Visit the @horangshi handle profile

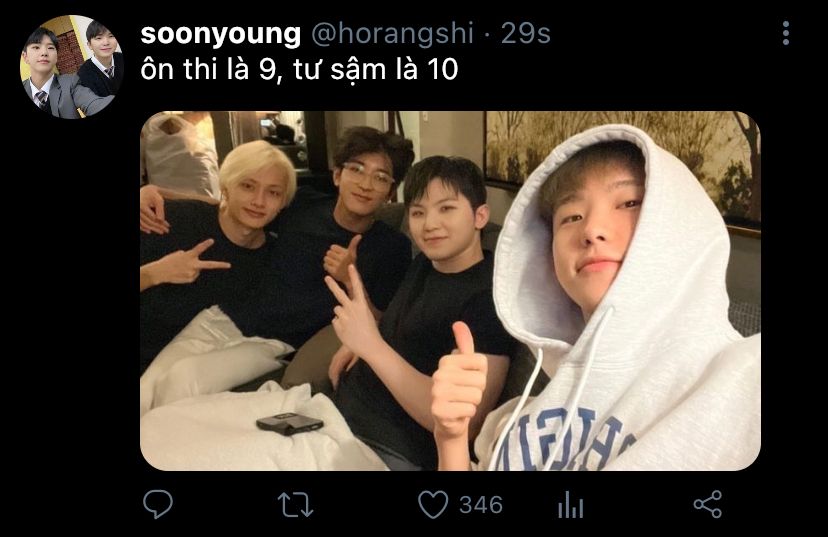click(x=392, y=34)
